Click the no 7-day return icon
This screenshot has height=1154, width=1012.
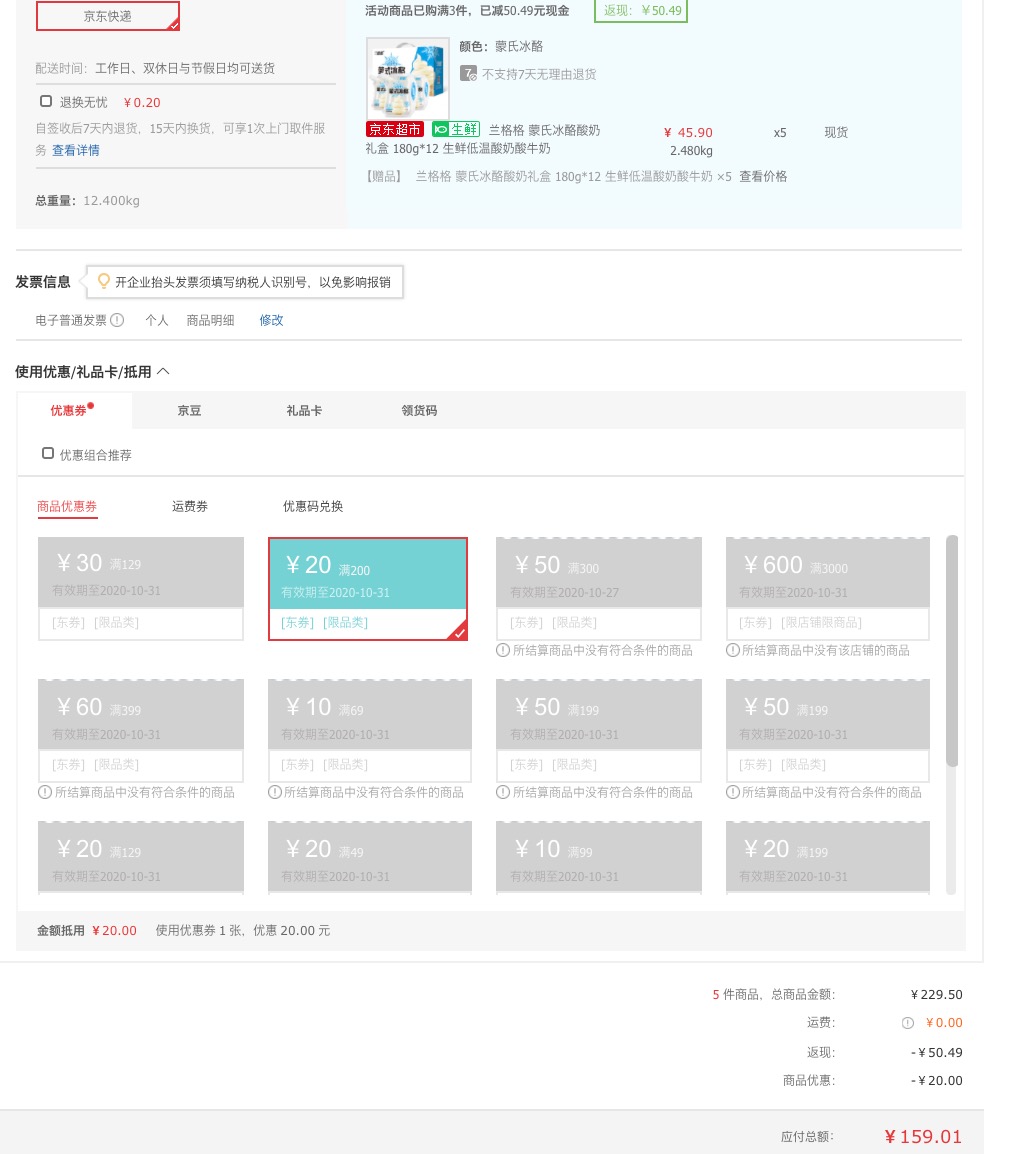click(x=468, y=74)
